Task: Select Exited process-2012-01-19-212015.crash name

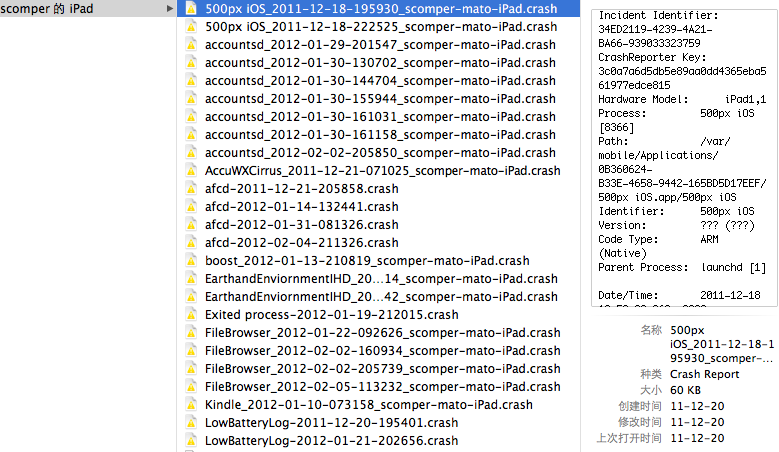Action: point(331,315)
